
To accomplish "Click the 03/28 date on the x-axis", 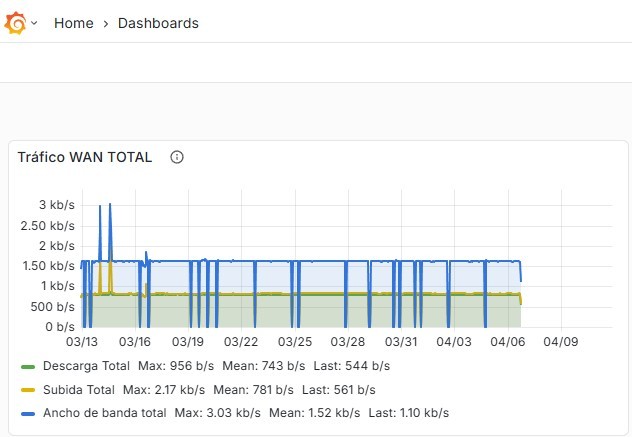I will coord(348,342).
